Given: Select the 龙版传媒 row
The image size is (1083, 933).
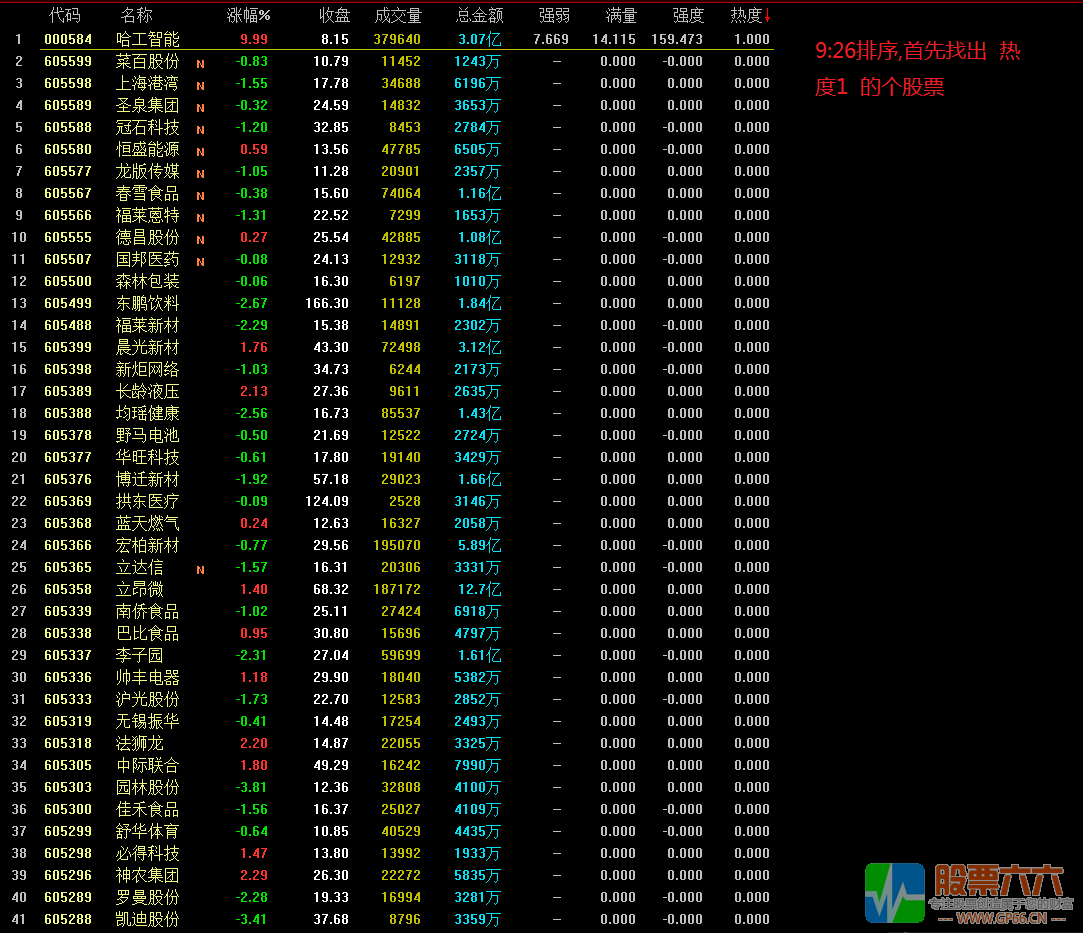Looking at the screenshot, I should pyautogui.click(x=391, y=171).
